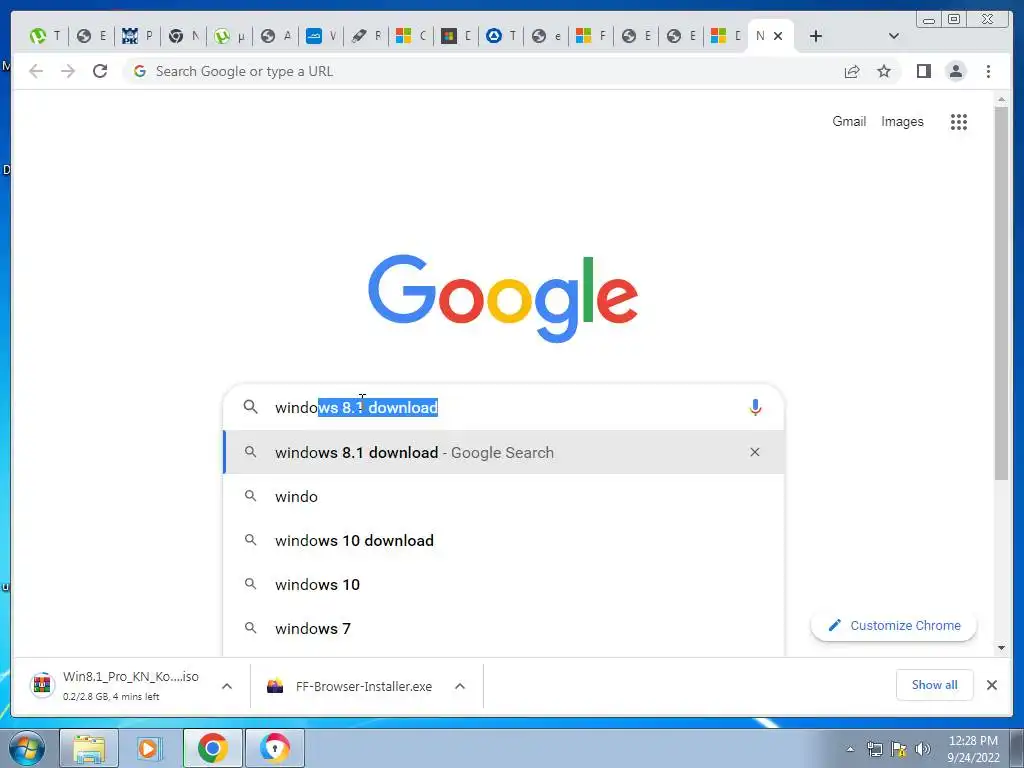The image size is (1024, 768).
Task: Switch to the globe tab labeled A
Action: click(275, 36)
